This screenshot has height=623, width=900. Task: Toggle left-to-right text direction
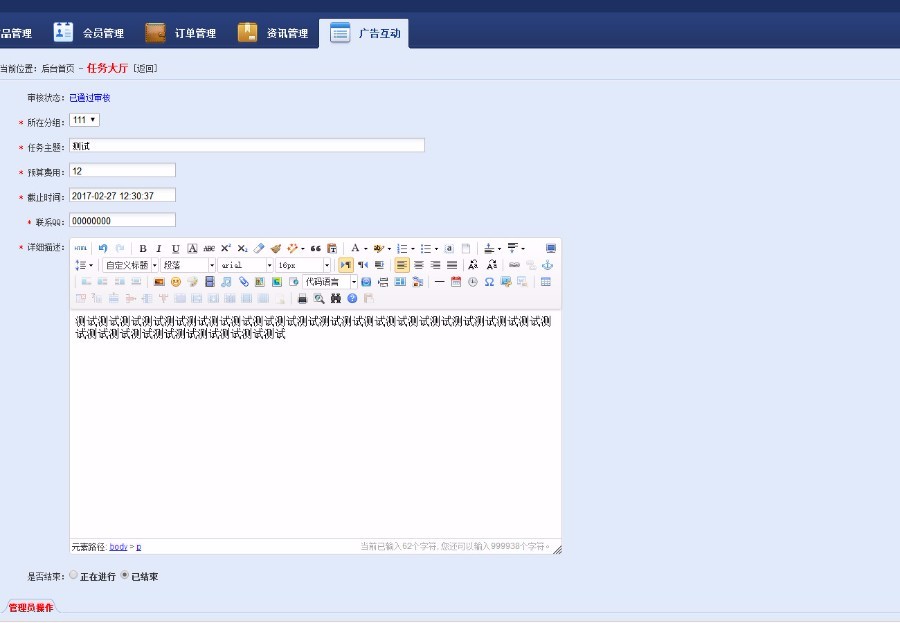point(346,265)
